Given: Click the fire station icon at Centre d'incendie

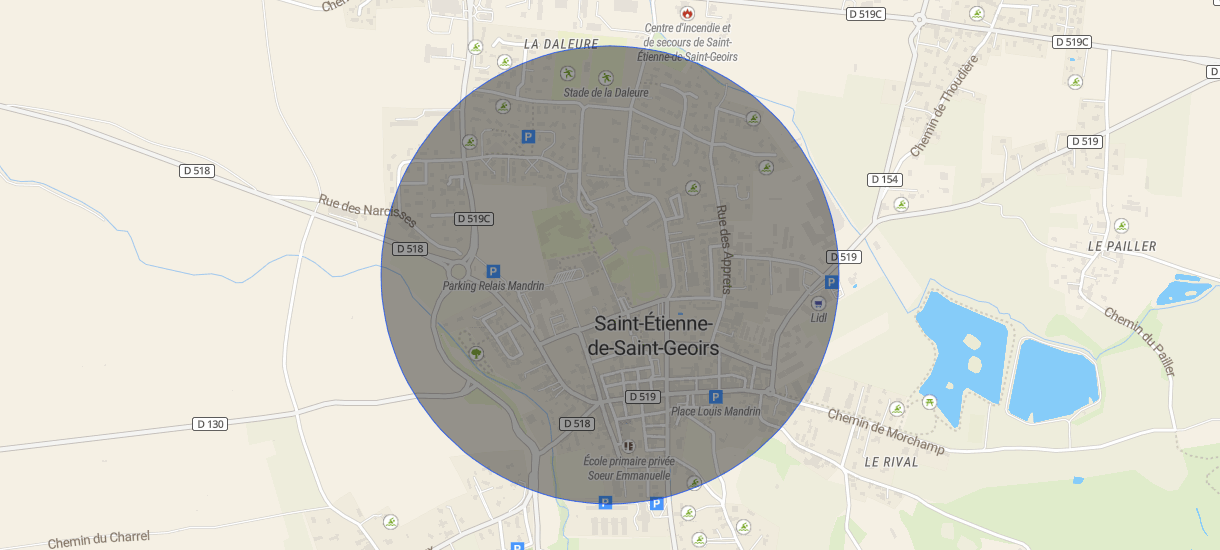Looking at the screenshot, I should pos(687,13).
